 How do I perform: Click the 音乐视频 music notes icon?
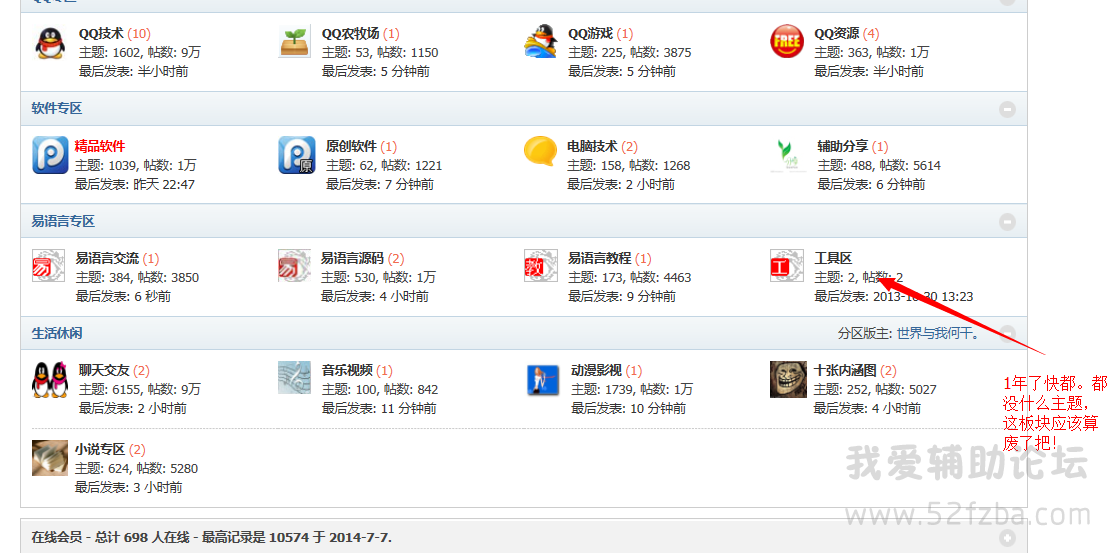294,377
